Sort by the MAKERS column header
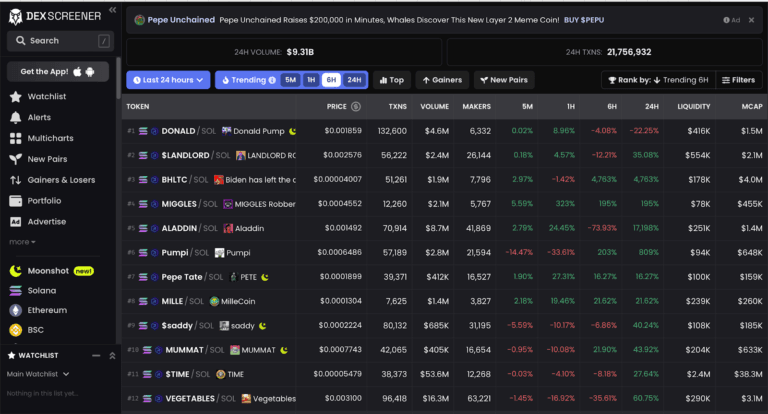The image size is (768, 414). coord(476,106)
